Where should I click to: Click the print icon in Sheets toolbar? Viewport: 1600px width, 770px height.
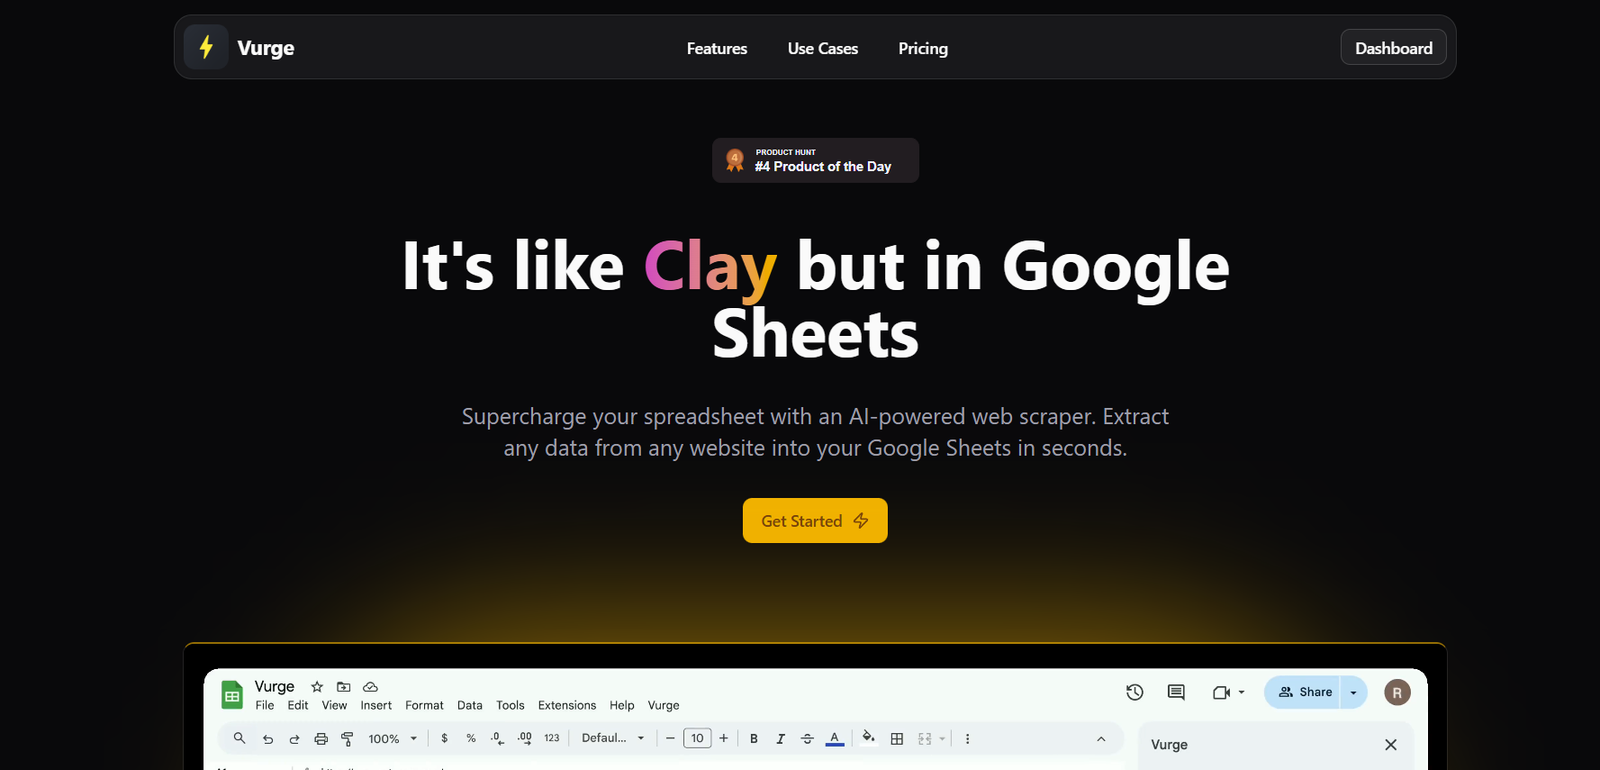pyautogui.click(x=321, y=739)
